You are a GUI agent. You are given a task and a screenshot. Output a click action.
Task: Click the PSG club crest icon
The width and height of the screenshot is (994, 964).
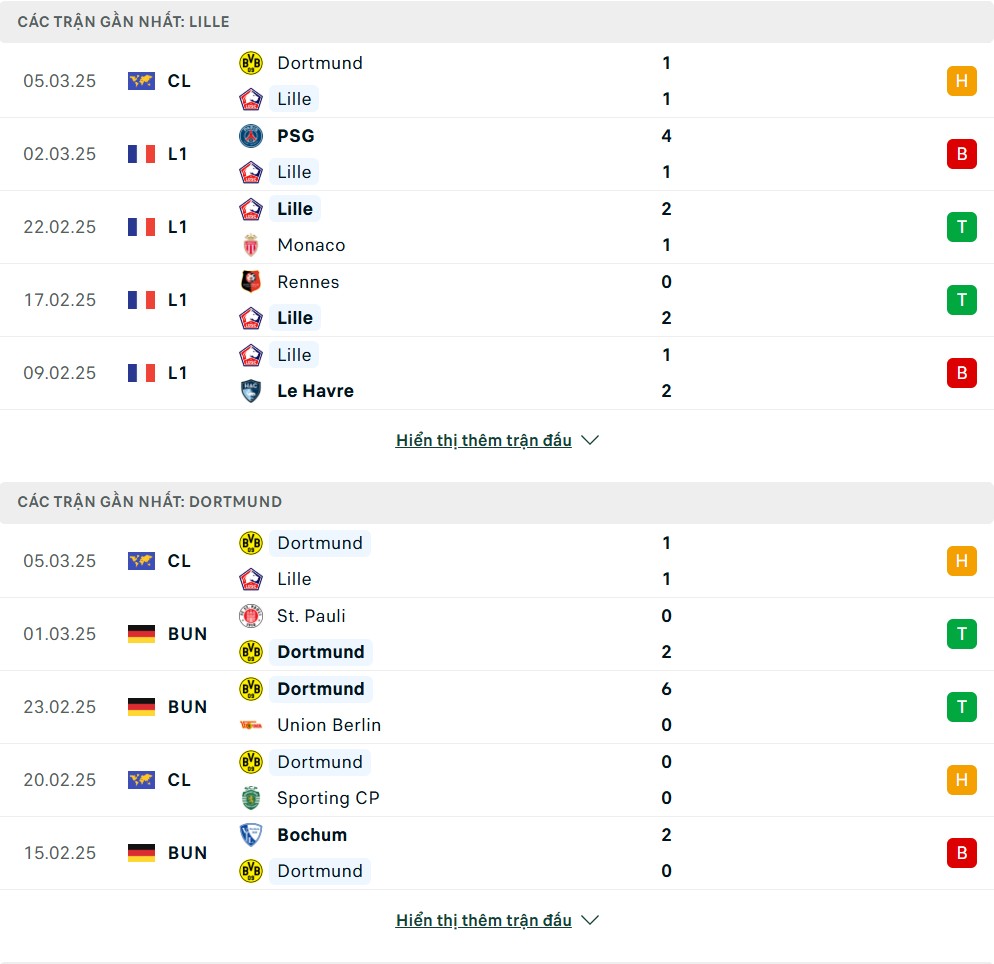250,136
